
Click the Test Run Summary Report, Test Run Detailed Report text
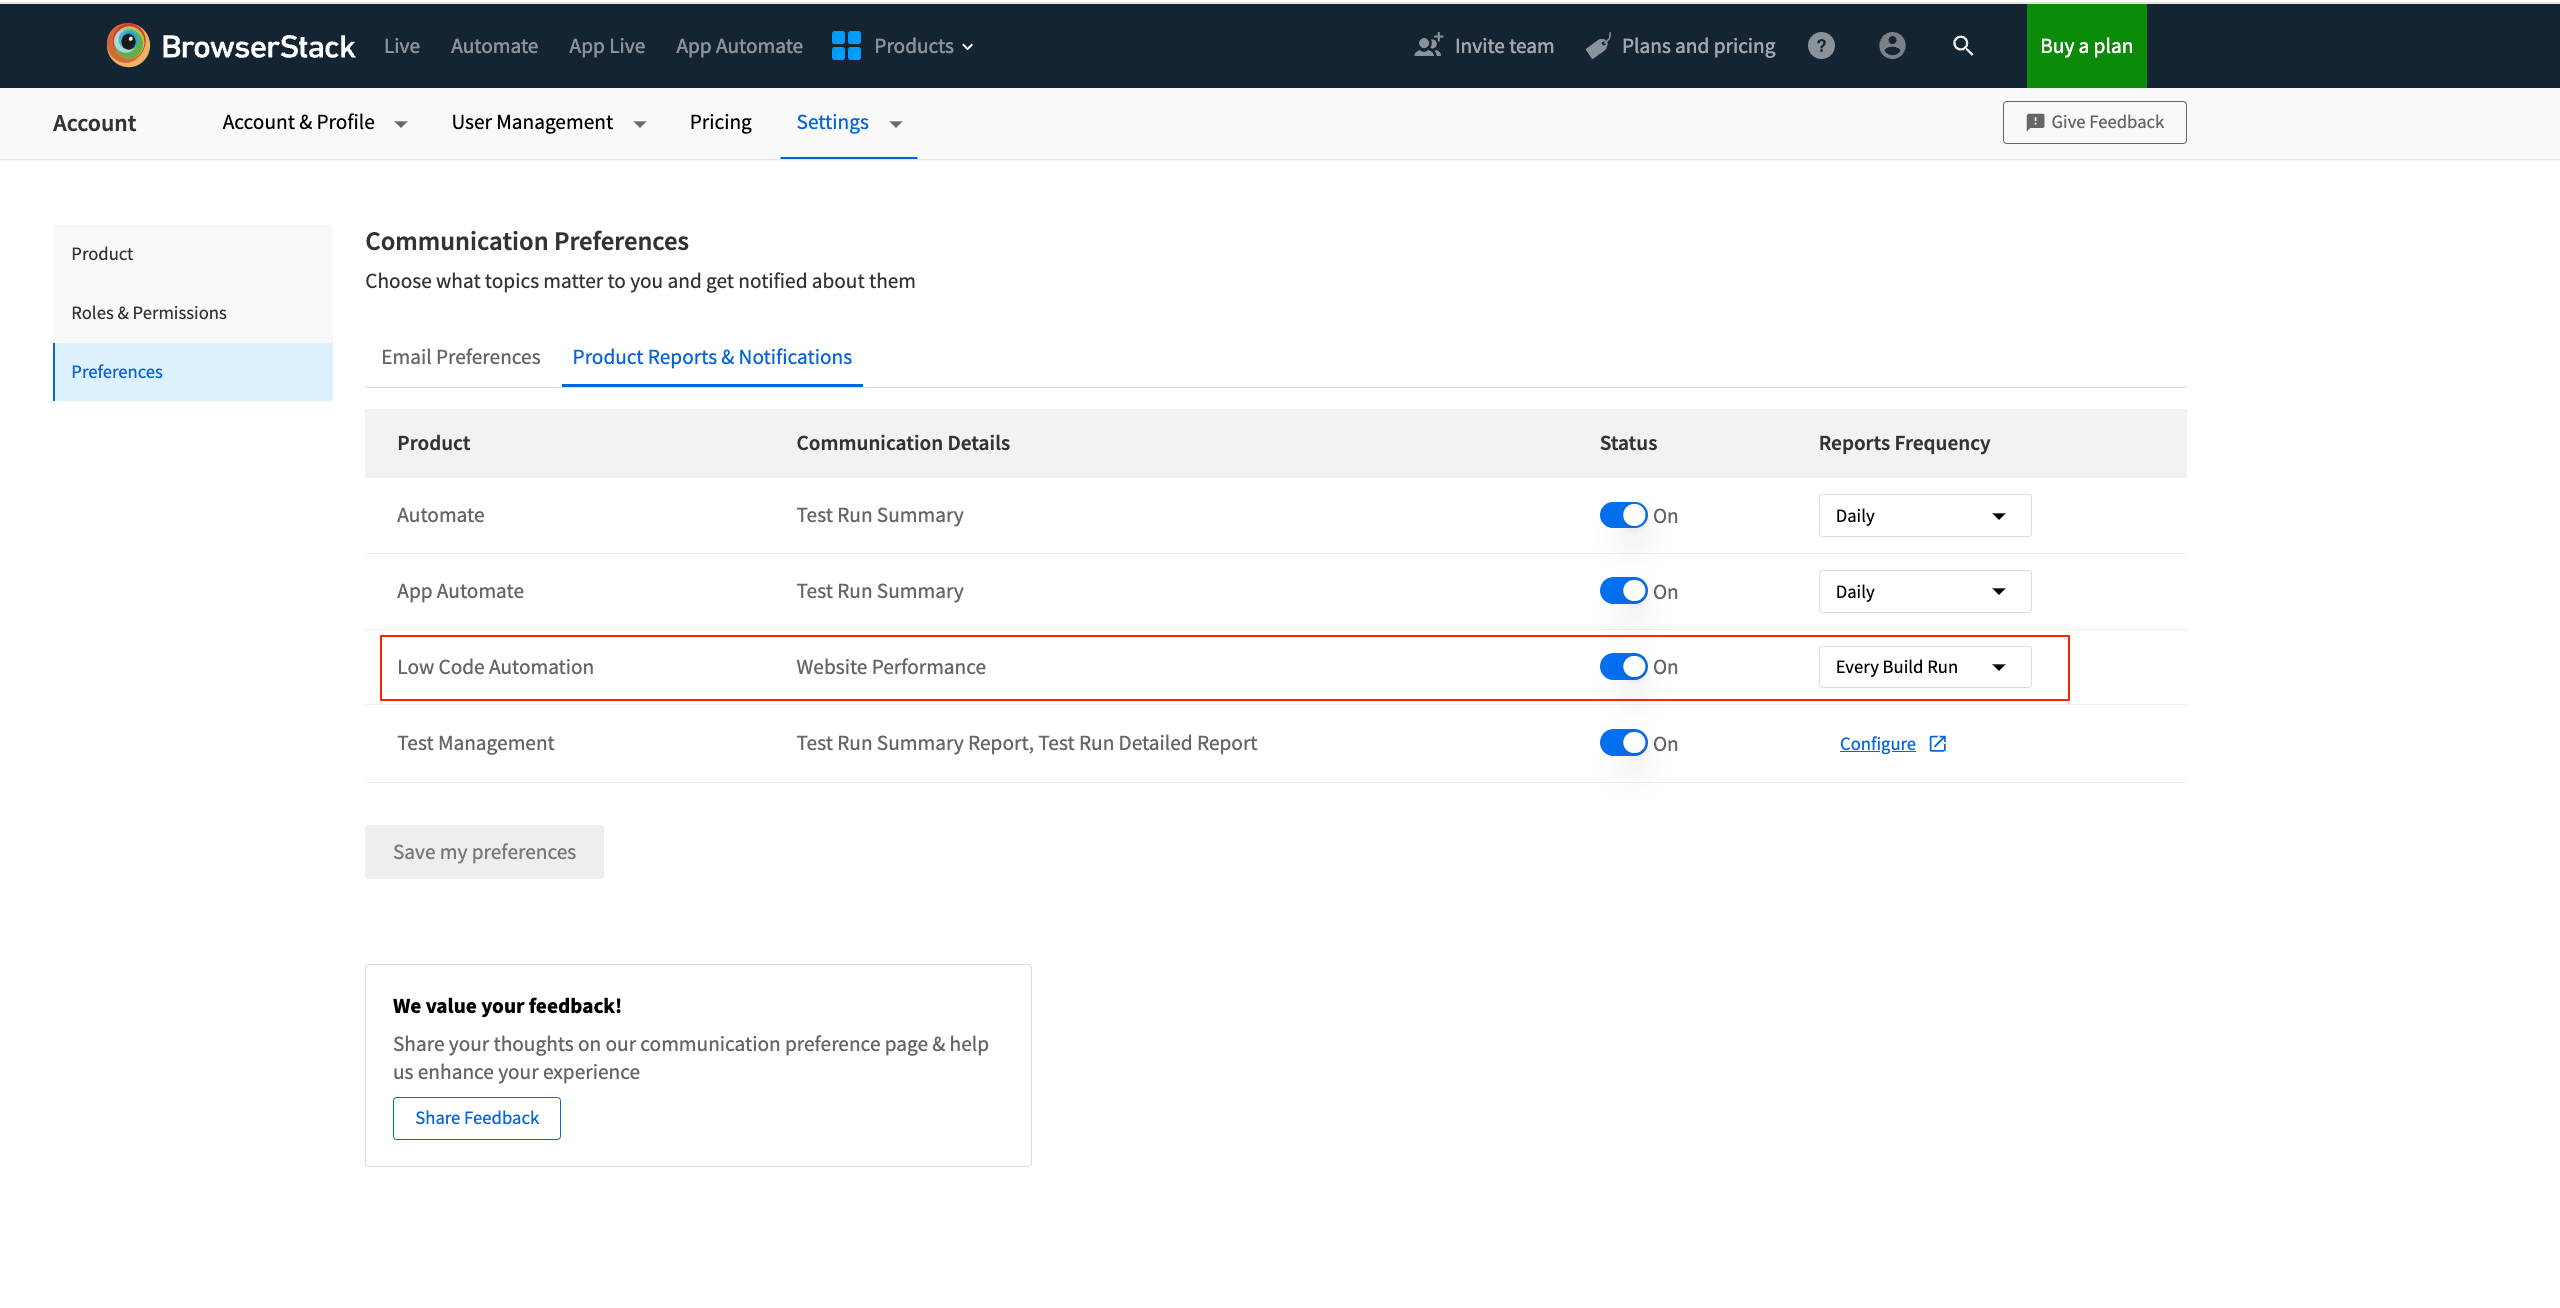[1026, 743]
